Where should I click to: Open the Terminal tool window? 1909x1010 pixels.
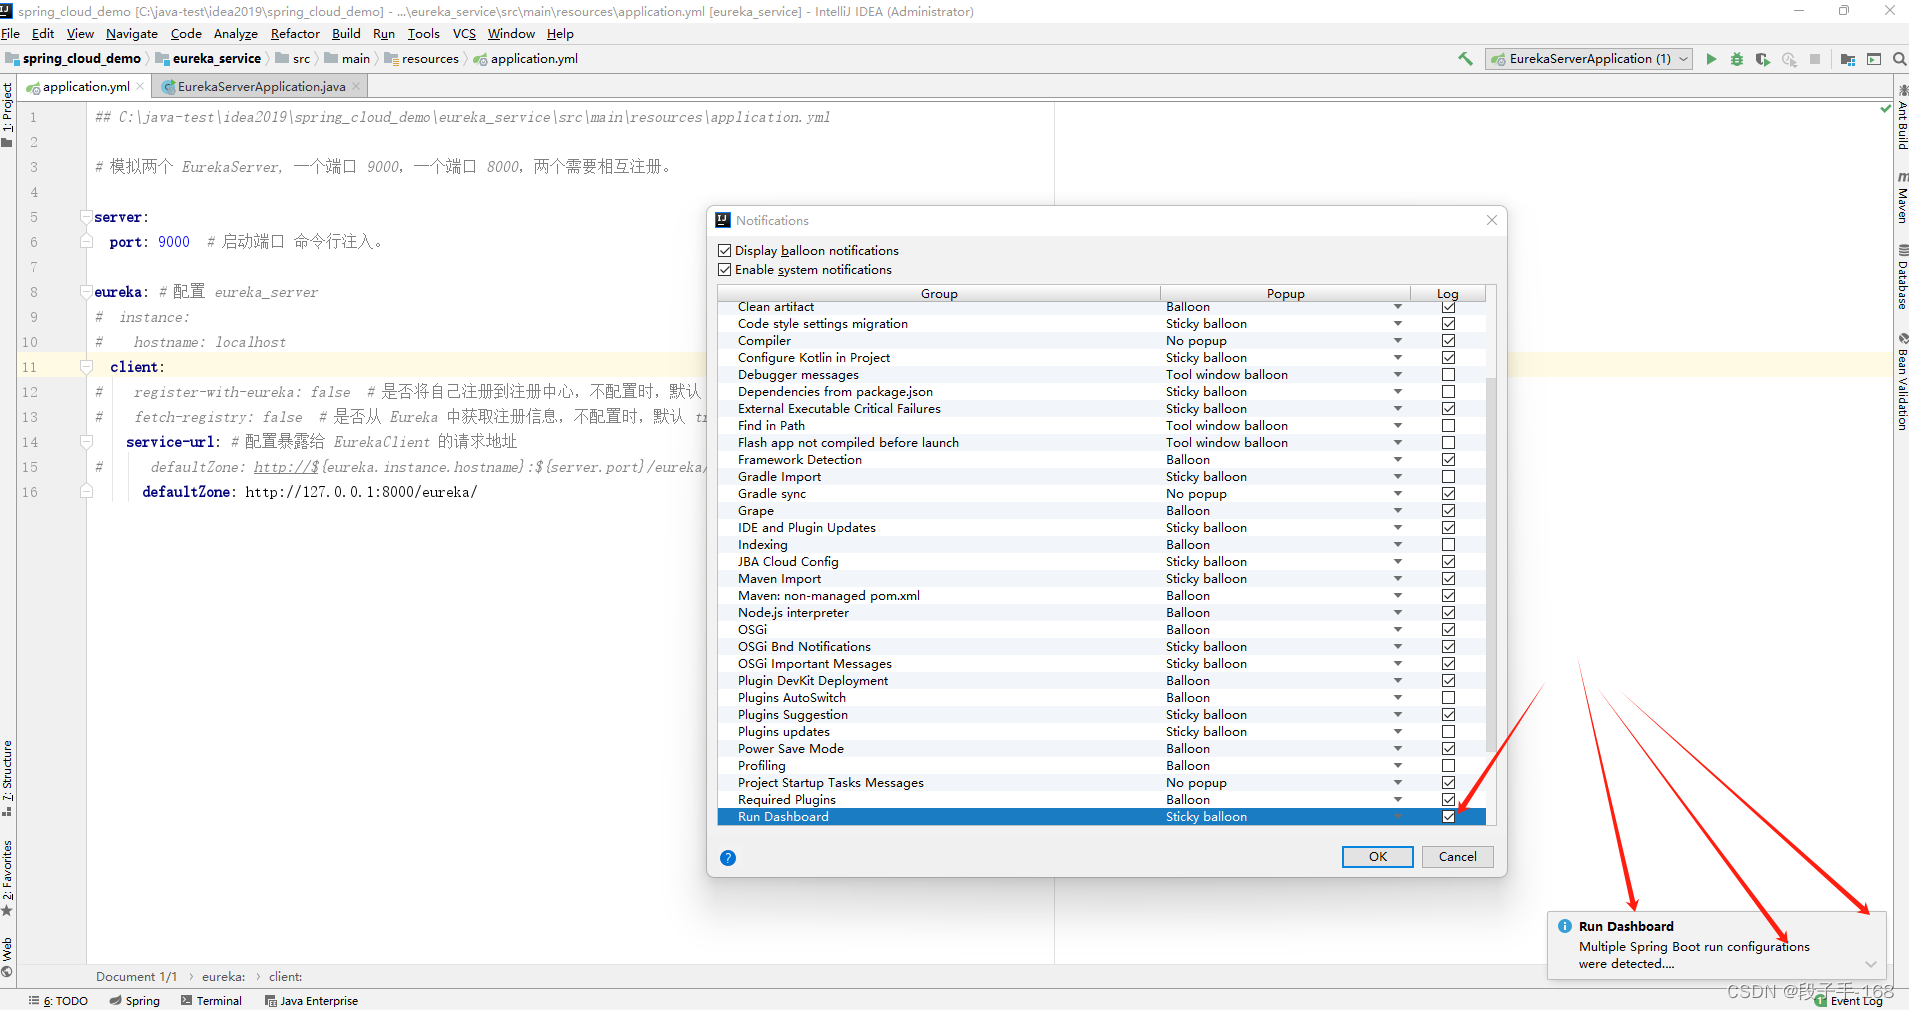coord(211,1000)
